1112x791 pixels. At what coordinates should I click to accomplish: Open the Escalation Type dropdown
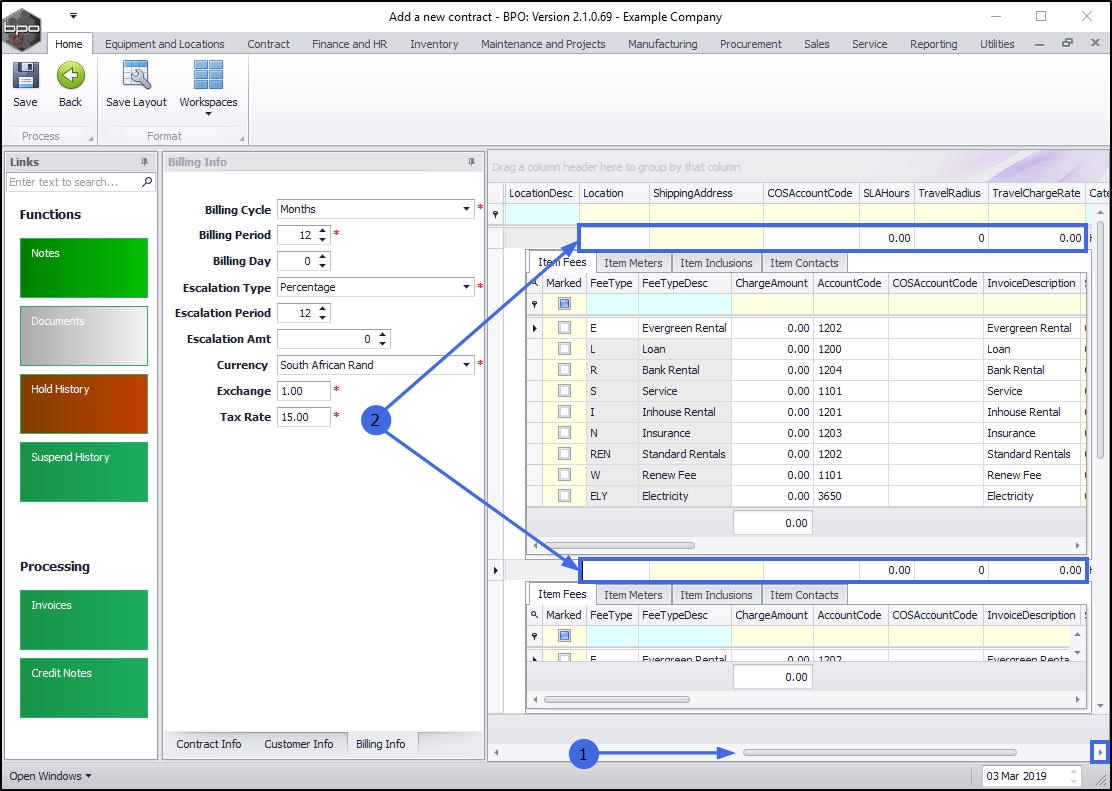tap(467, 288)
